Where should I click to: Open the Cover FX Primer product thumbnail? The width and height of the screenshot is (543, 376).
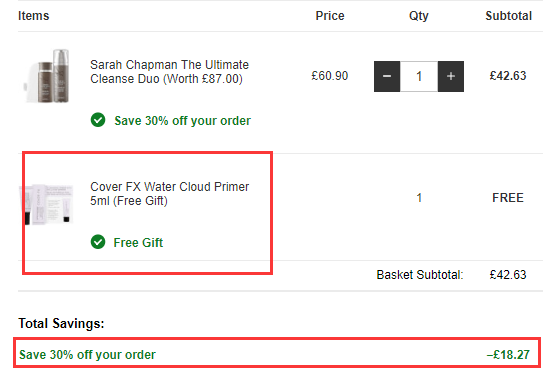click(x=46, y=204)
